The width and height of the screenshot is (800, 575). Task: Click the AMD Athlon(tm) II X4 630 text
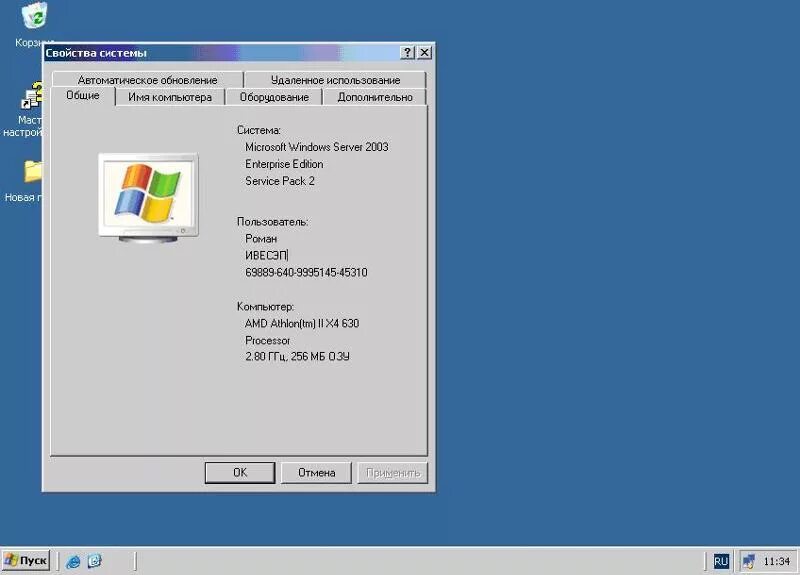[302, 323]
